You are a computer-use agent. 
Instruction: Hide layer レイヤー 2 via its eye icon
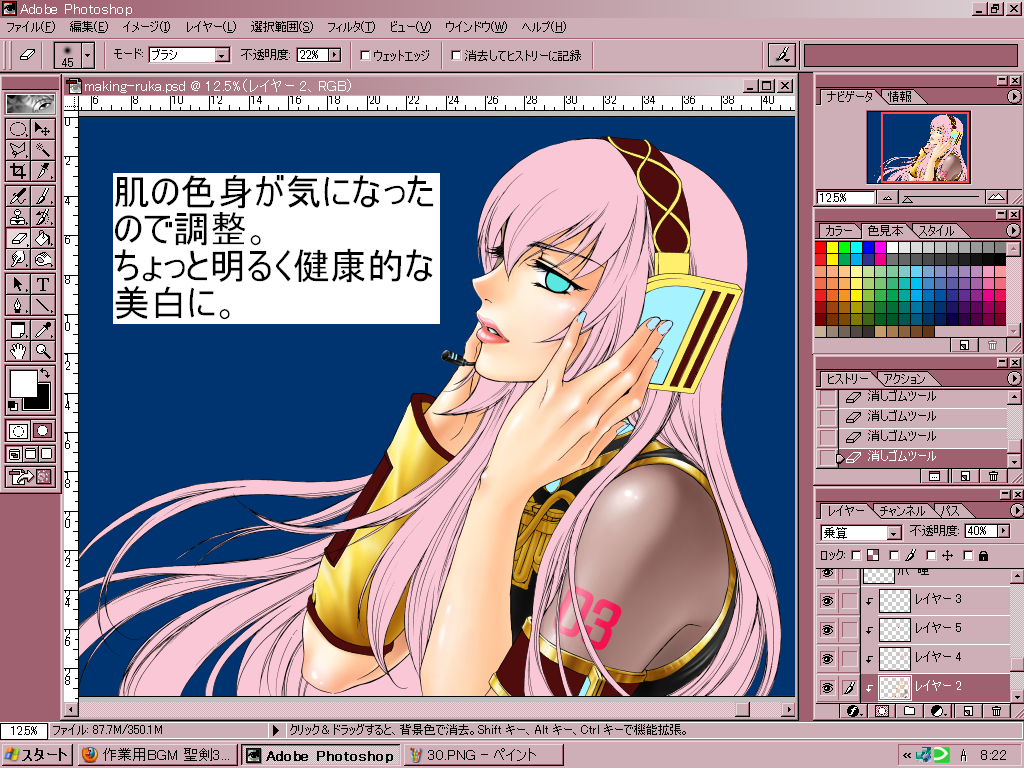[x=827, y=688]
